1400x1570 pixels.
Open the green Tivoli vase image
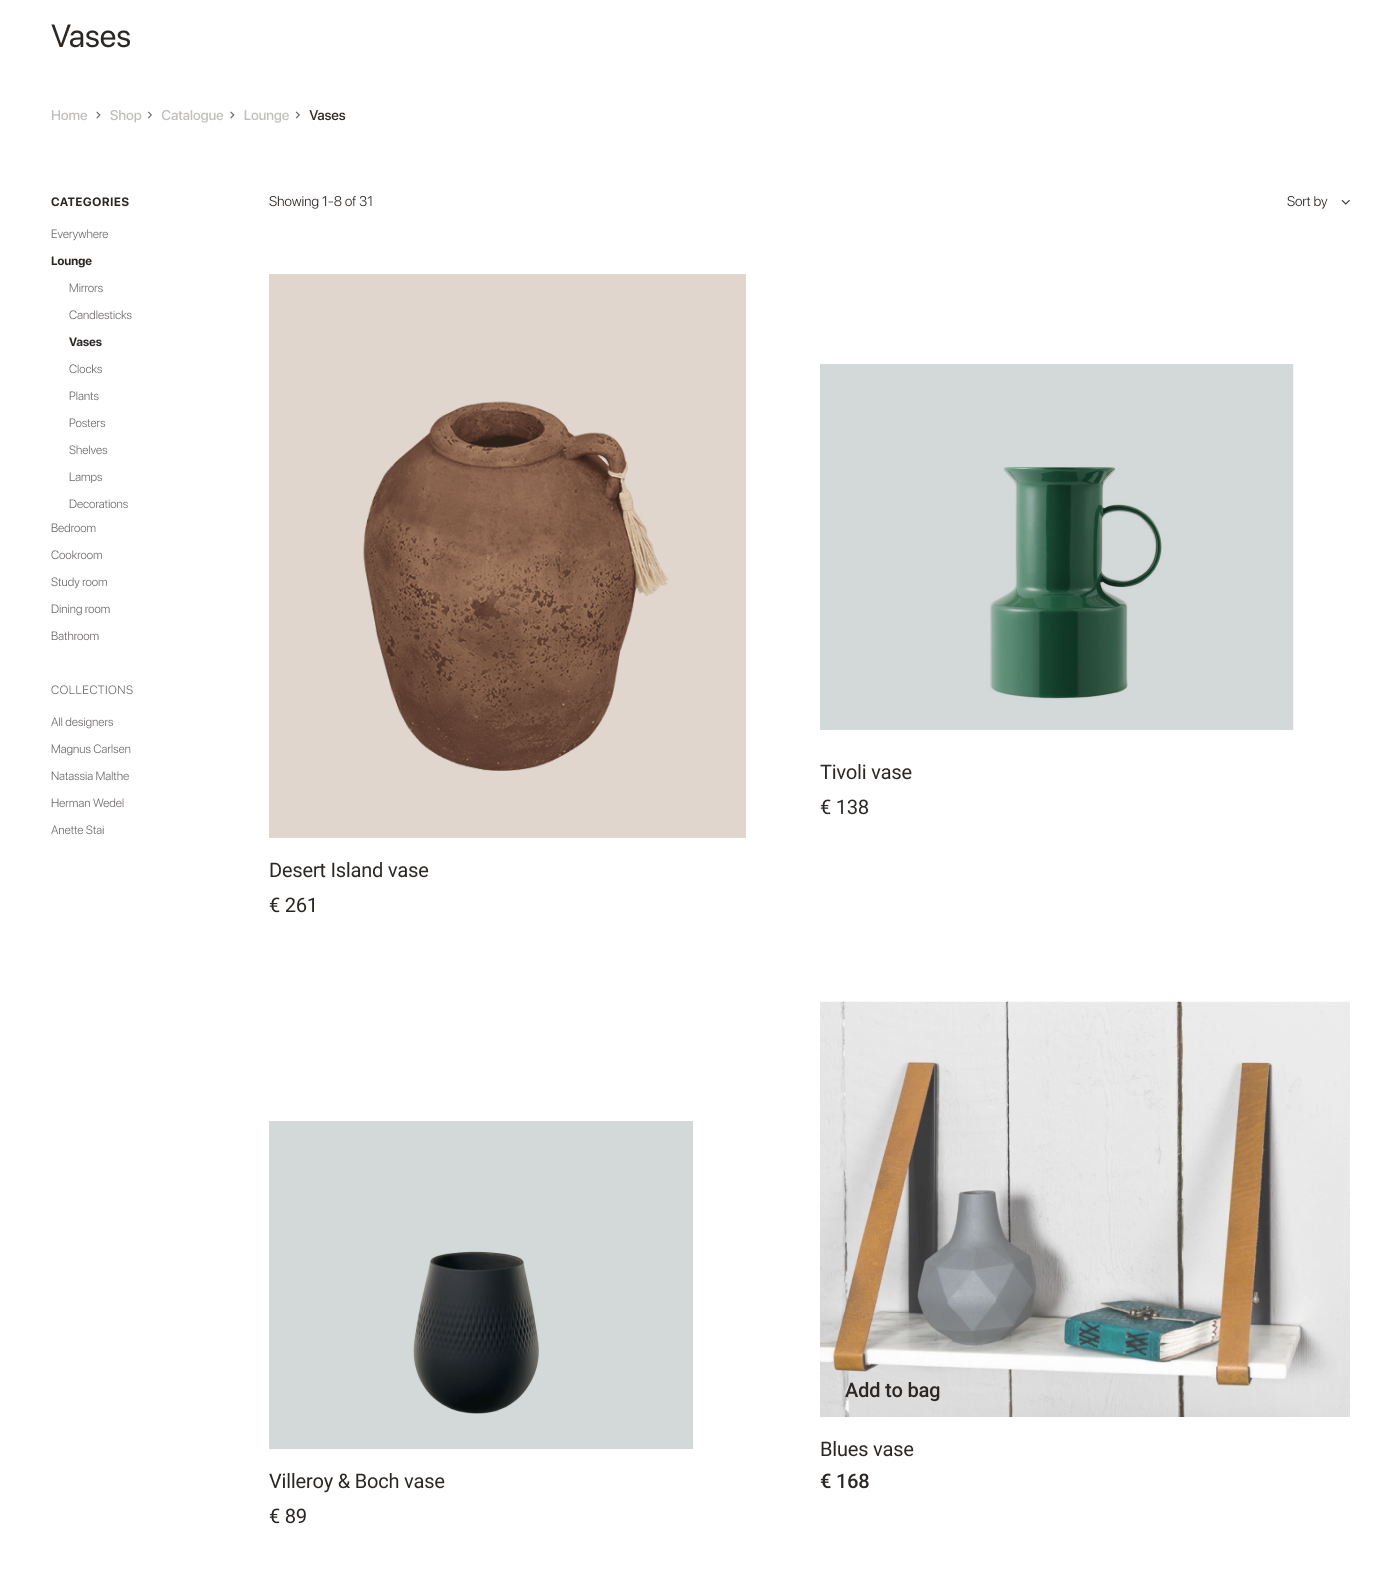pyautogui.click(x=1056, y=546)
